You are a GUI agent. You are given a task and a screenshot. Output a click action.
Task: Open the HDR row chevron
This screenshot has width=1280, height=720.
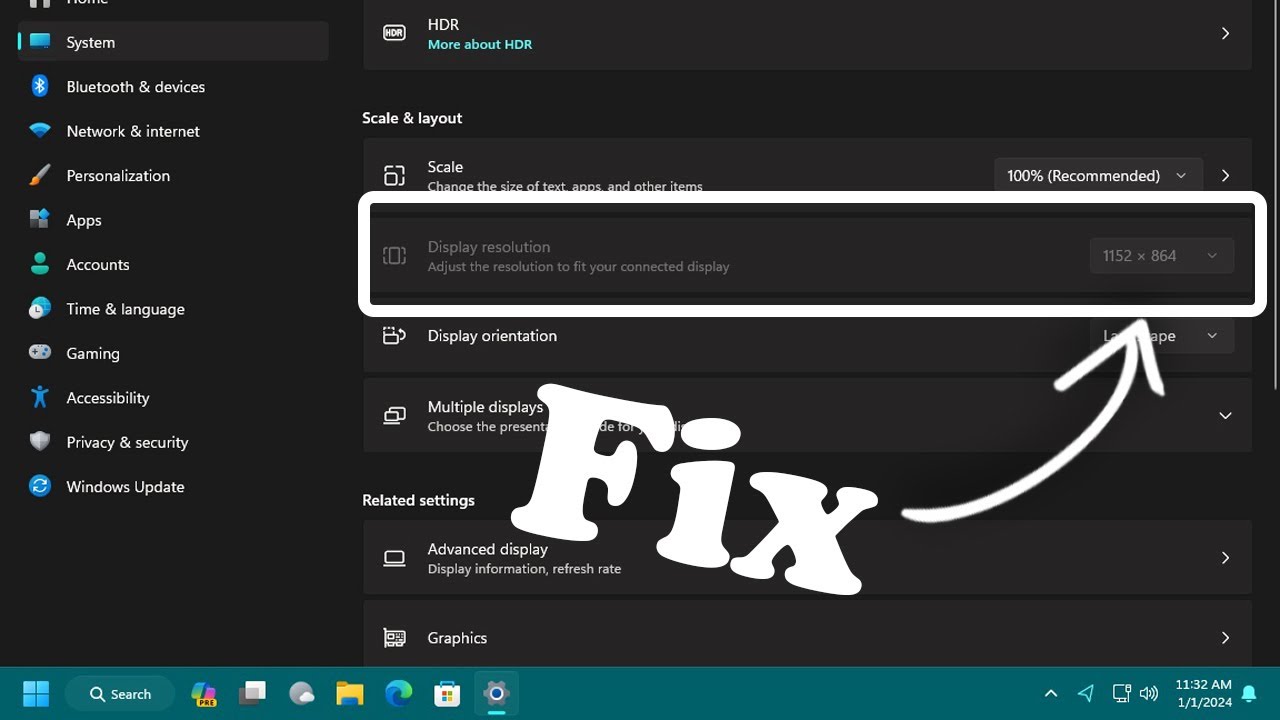pyautogui.click(x=1225, y=33)
